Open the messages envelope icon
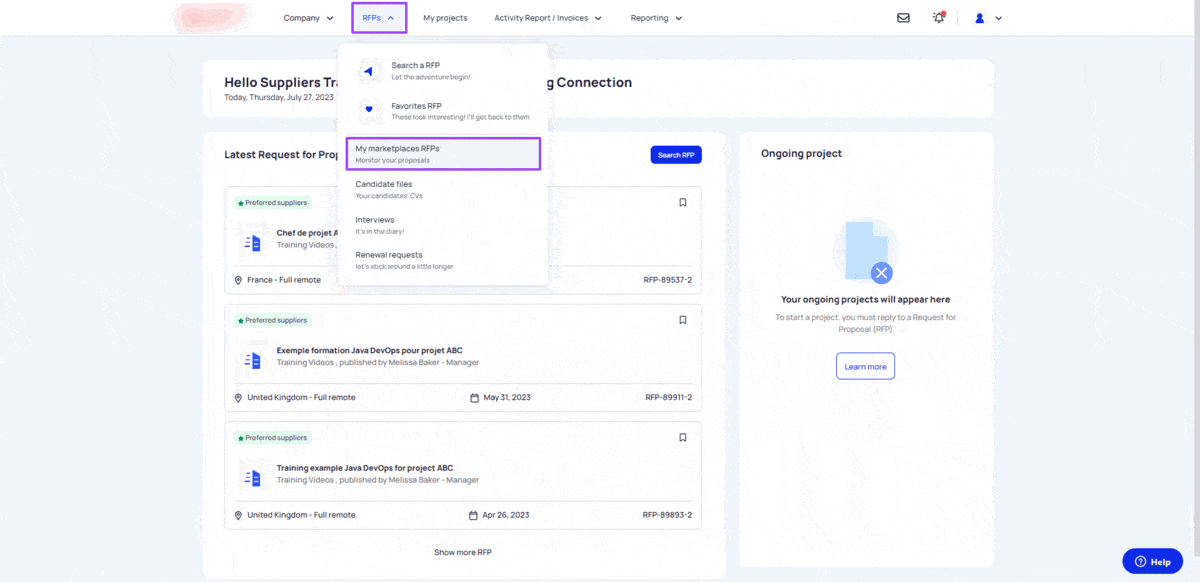 pos(903,18)
